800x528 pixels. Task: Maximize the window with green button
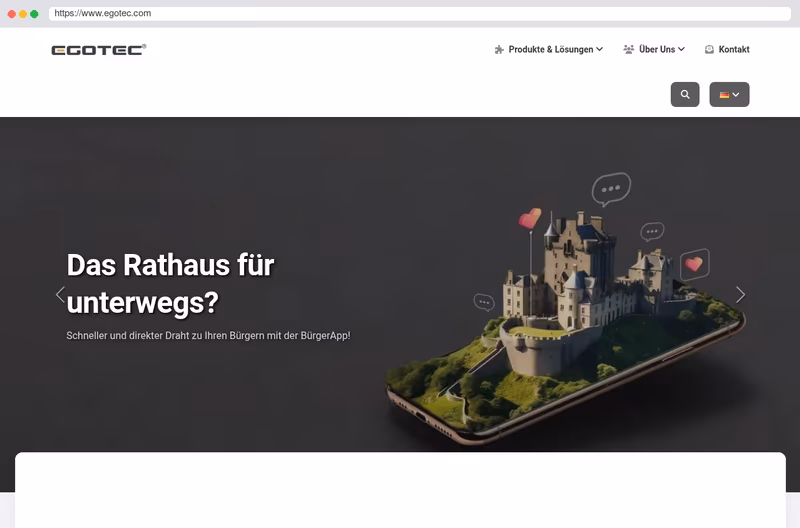pos(34,14)
